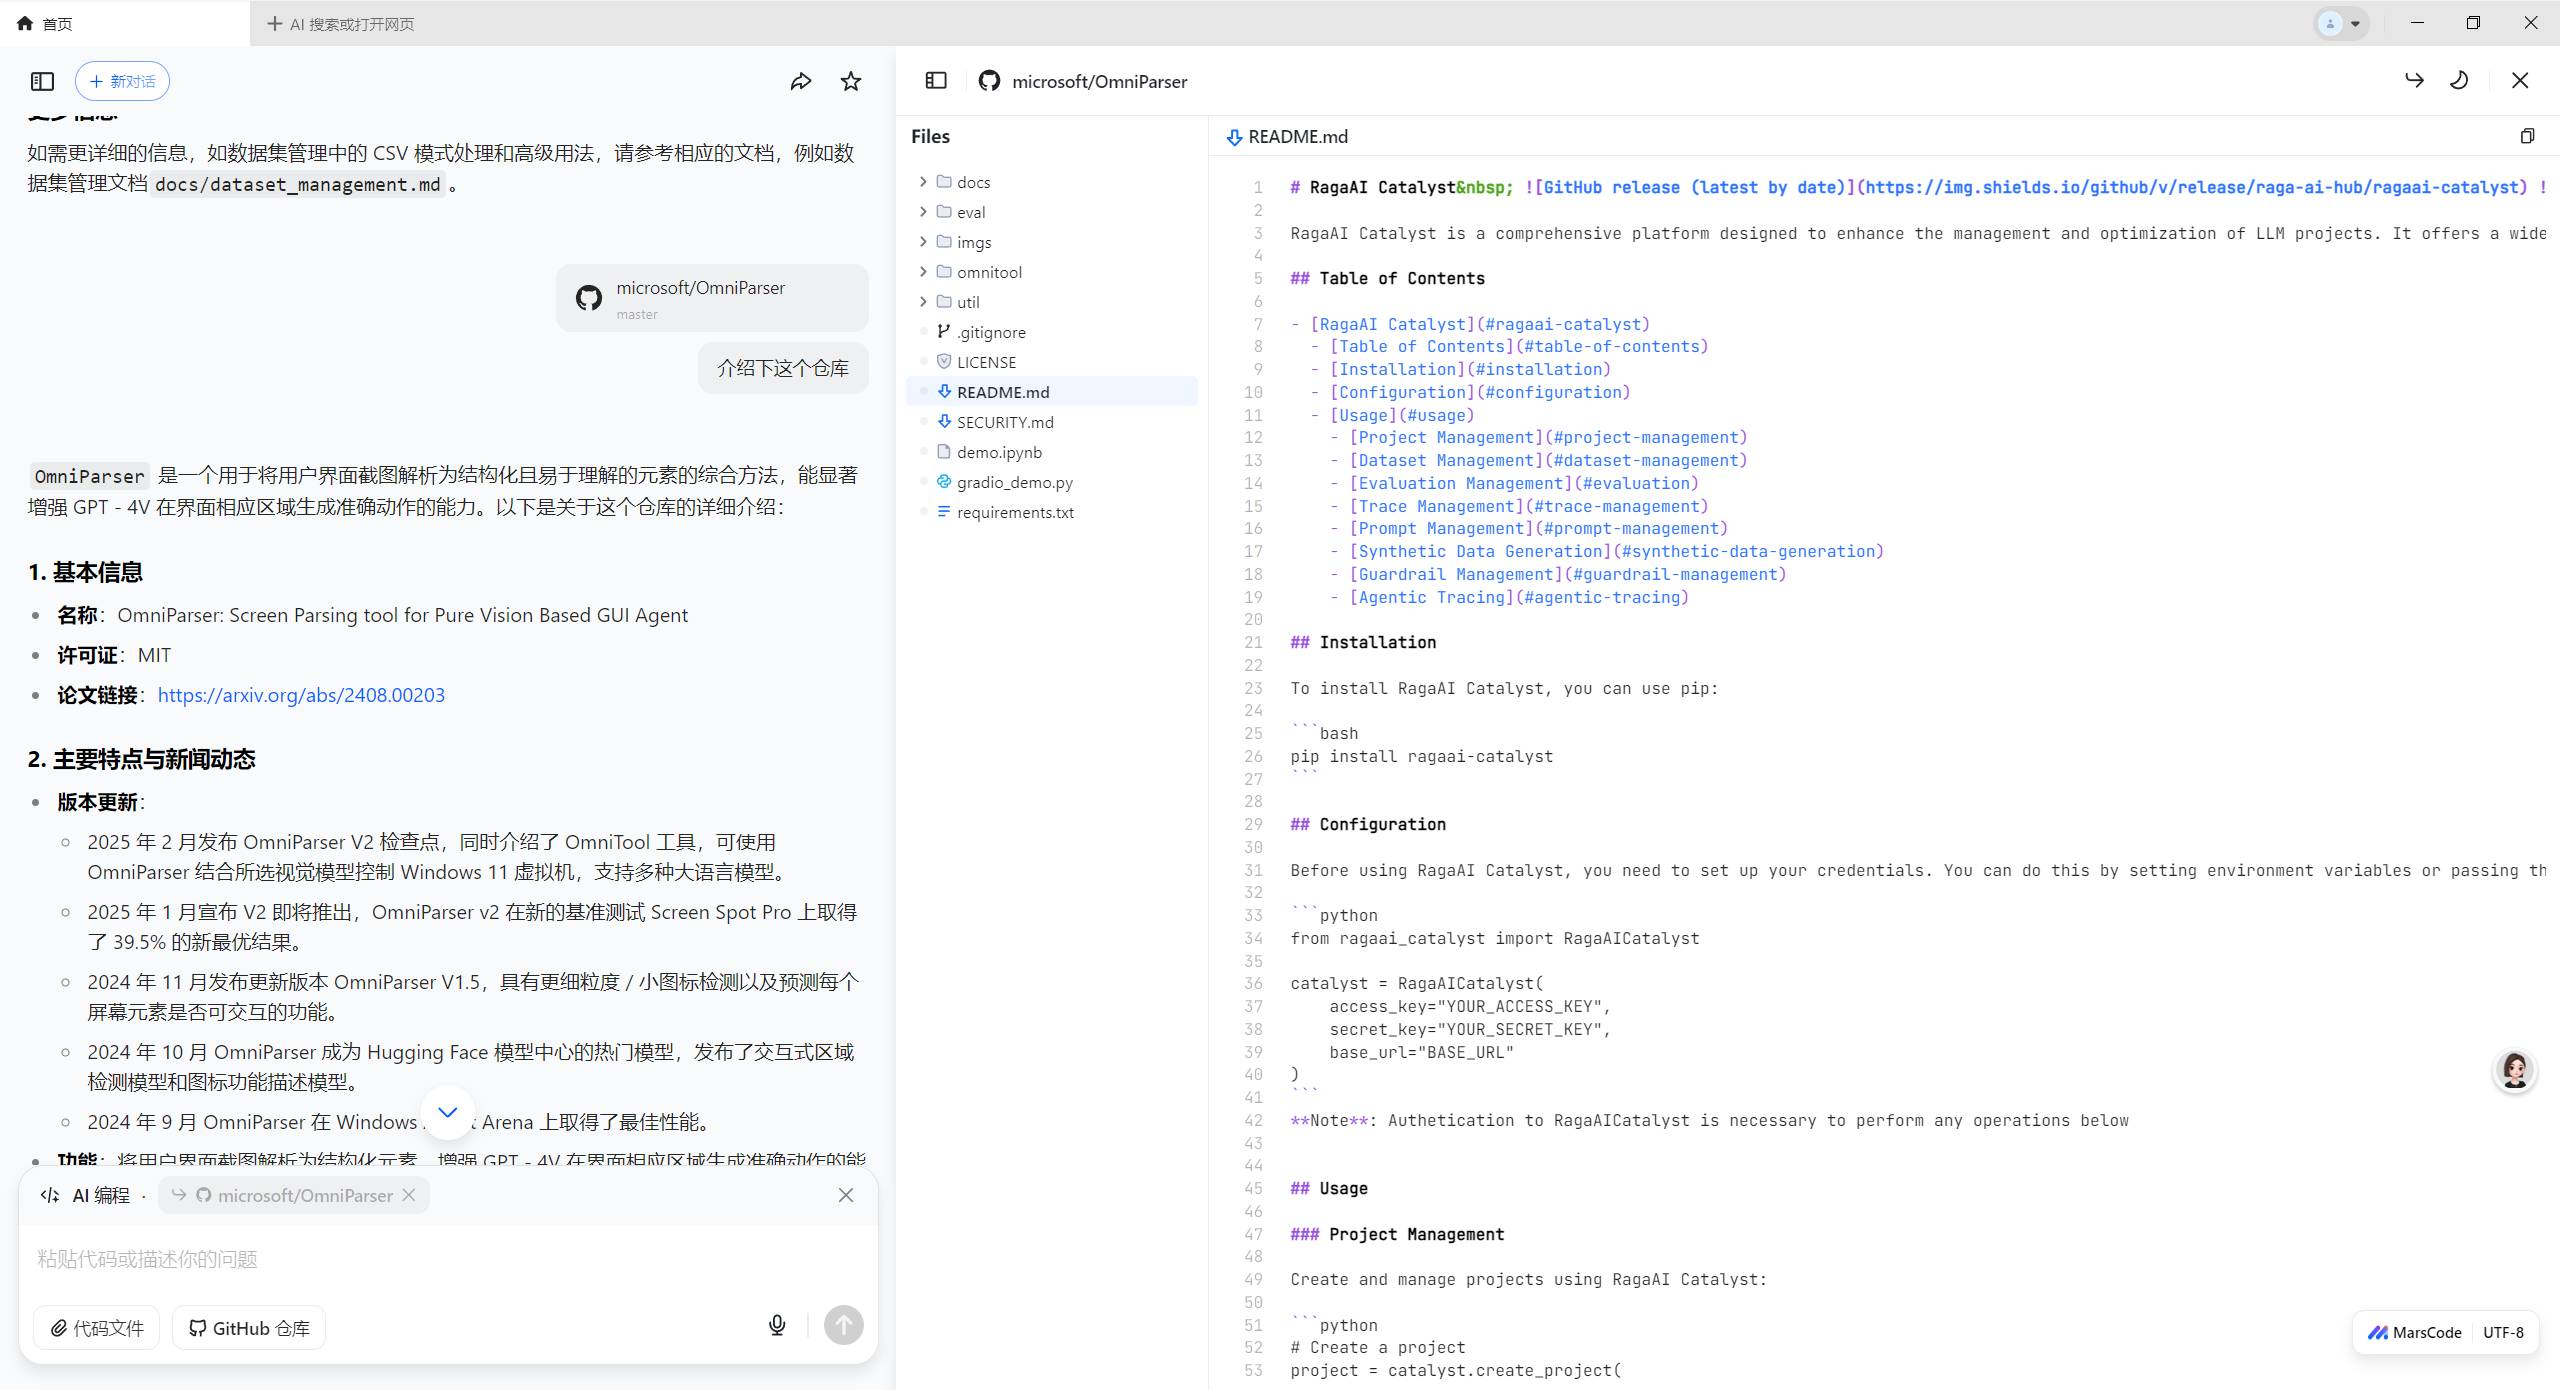
Task: Add a GitHub 仓库 repository
Action: pyautogui.click(x=249, y=1328)
